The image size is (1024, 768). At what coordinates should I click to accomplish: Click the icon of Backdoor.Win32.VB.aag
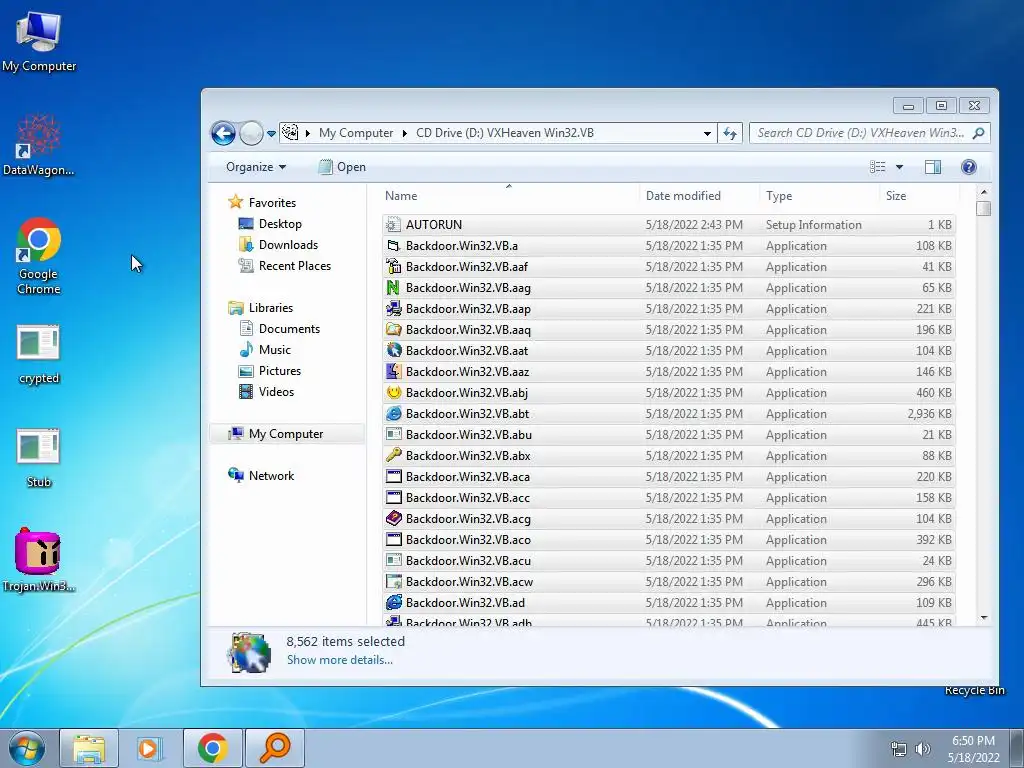392,287
